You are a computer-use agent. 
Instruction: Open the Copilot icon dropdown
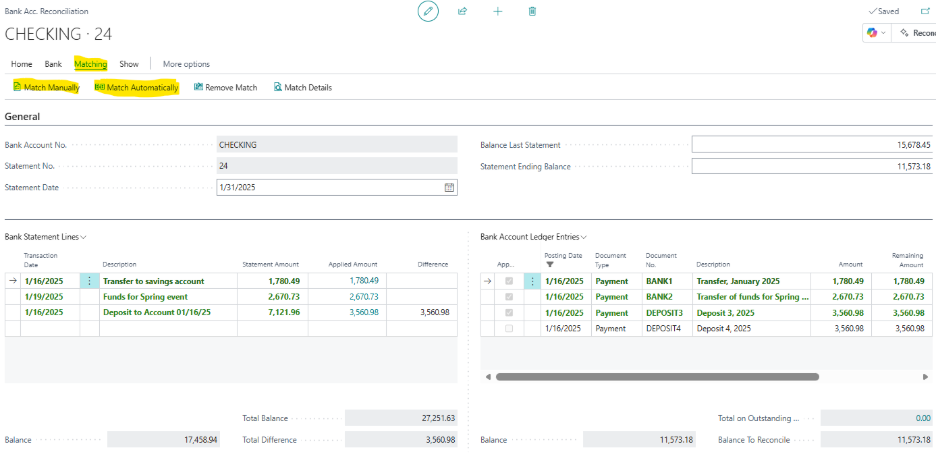pyautogui.click(x=878, y=33)
